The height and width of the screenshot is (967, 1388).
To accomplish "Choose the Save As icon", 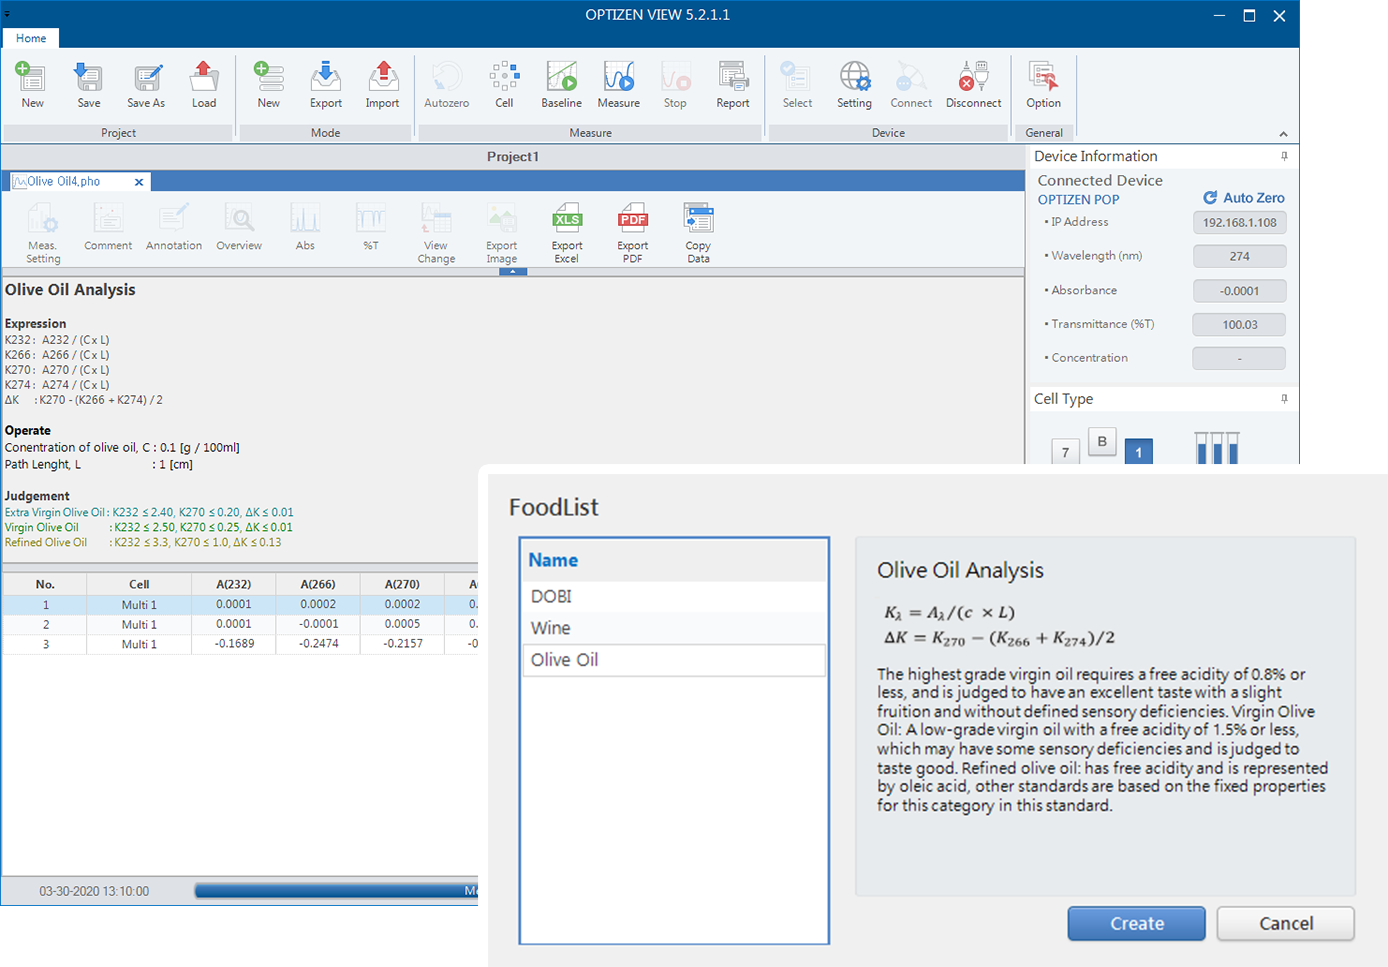I will pos(146,85).
